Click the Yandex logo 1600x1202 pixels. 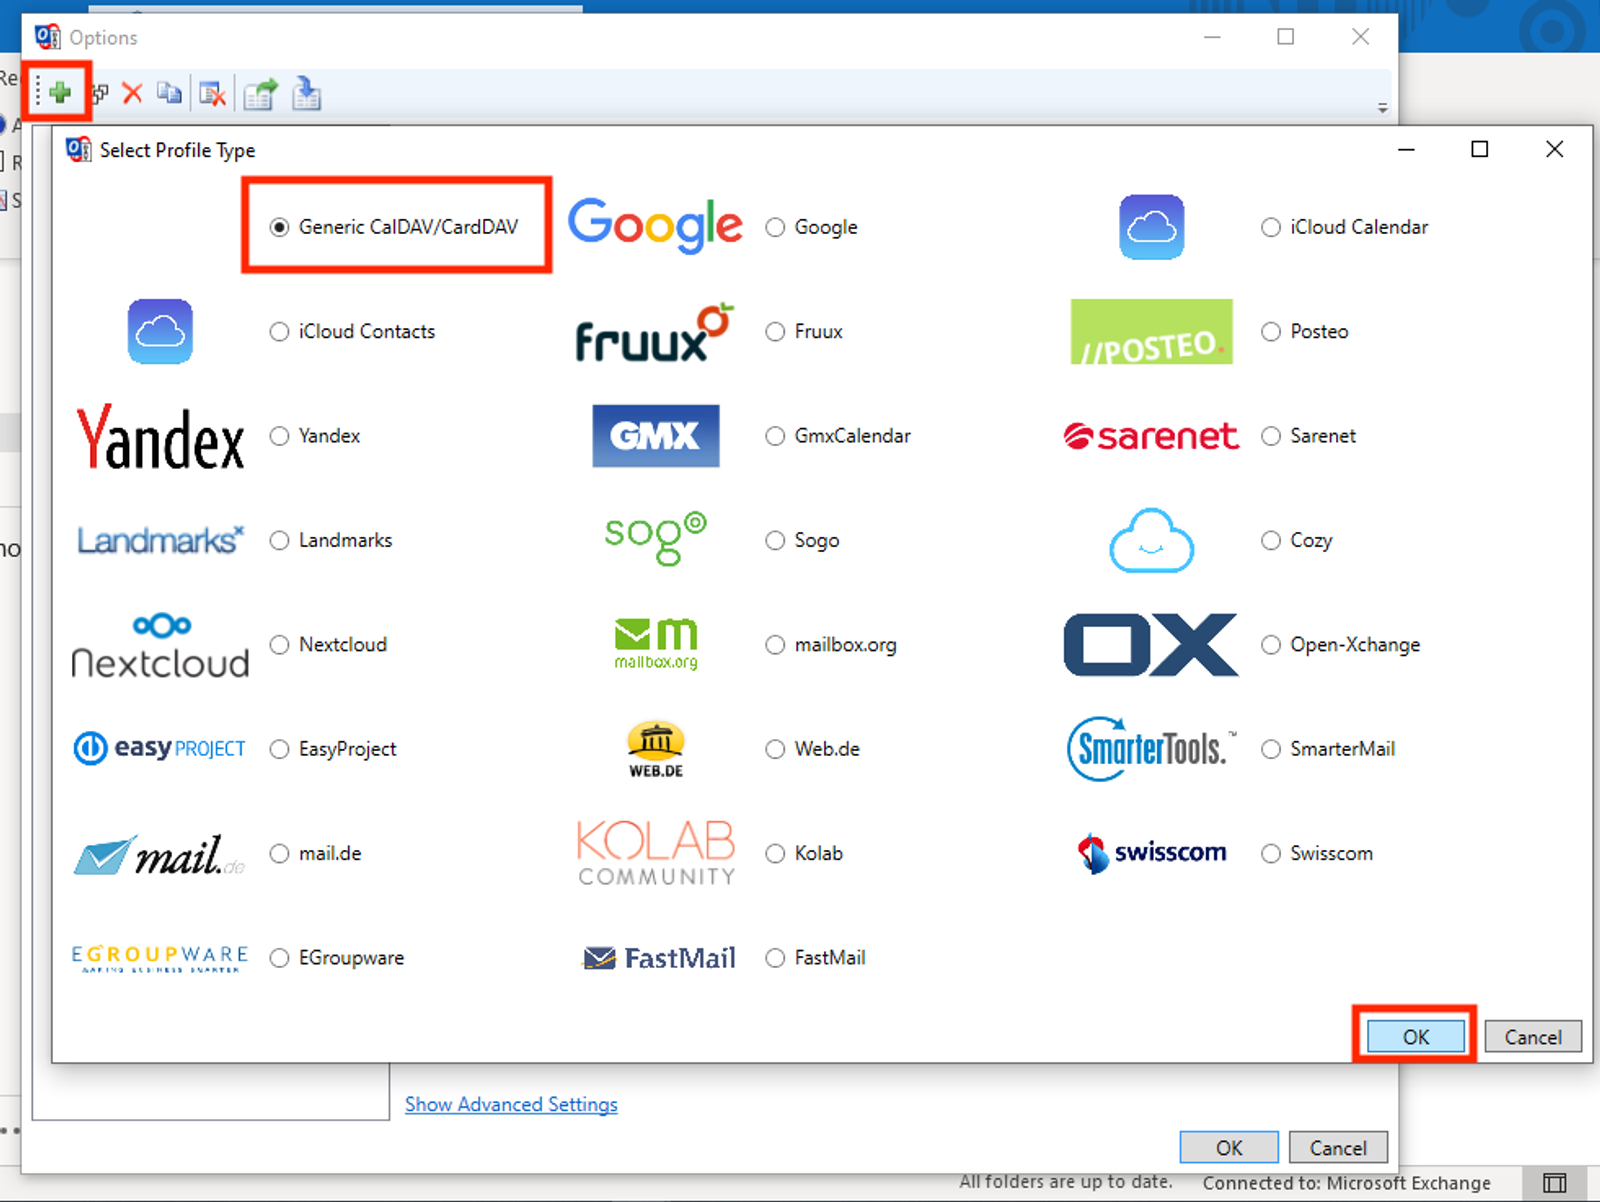pos(160,437)
